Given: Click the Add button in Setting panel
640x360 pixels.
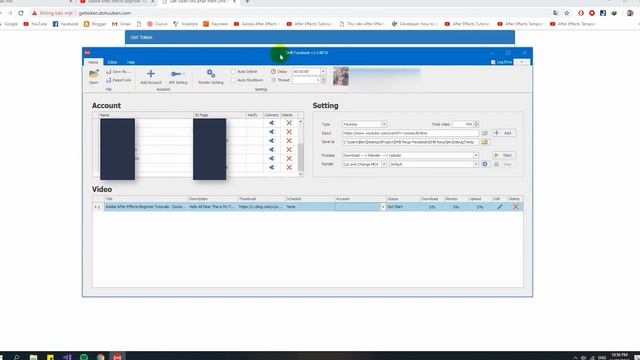Looking at the screenshot, I should click(504, 133).
